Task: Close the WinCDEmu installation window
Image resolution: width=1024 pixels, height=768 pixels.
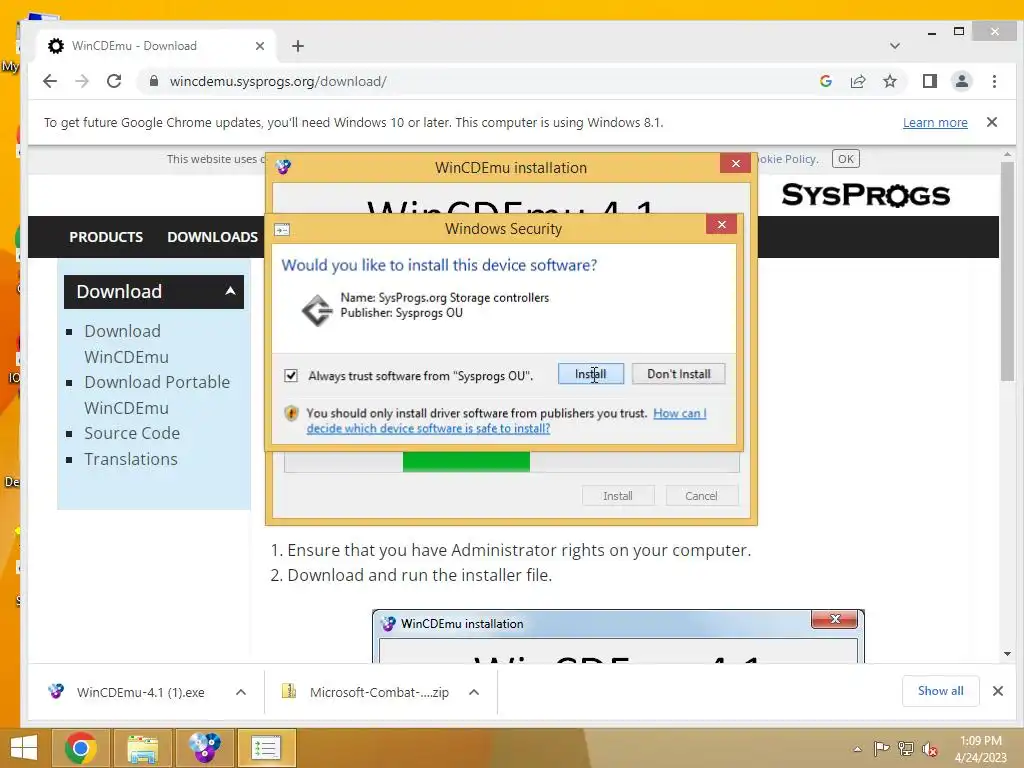Action: click(735, 163)
